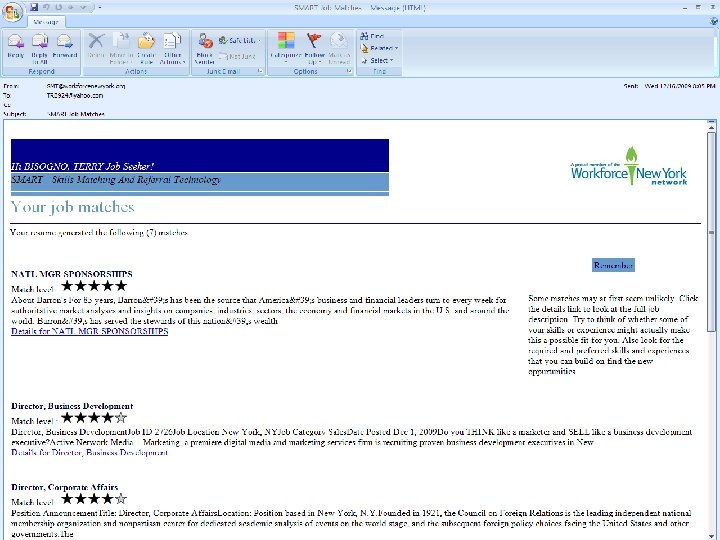Click the subject line SMART Job Matches
The width and height of the screenshot is (720, 540).
click(x=76, y=114)
